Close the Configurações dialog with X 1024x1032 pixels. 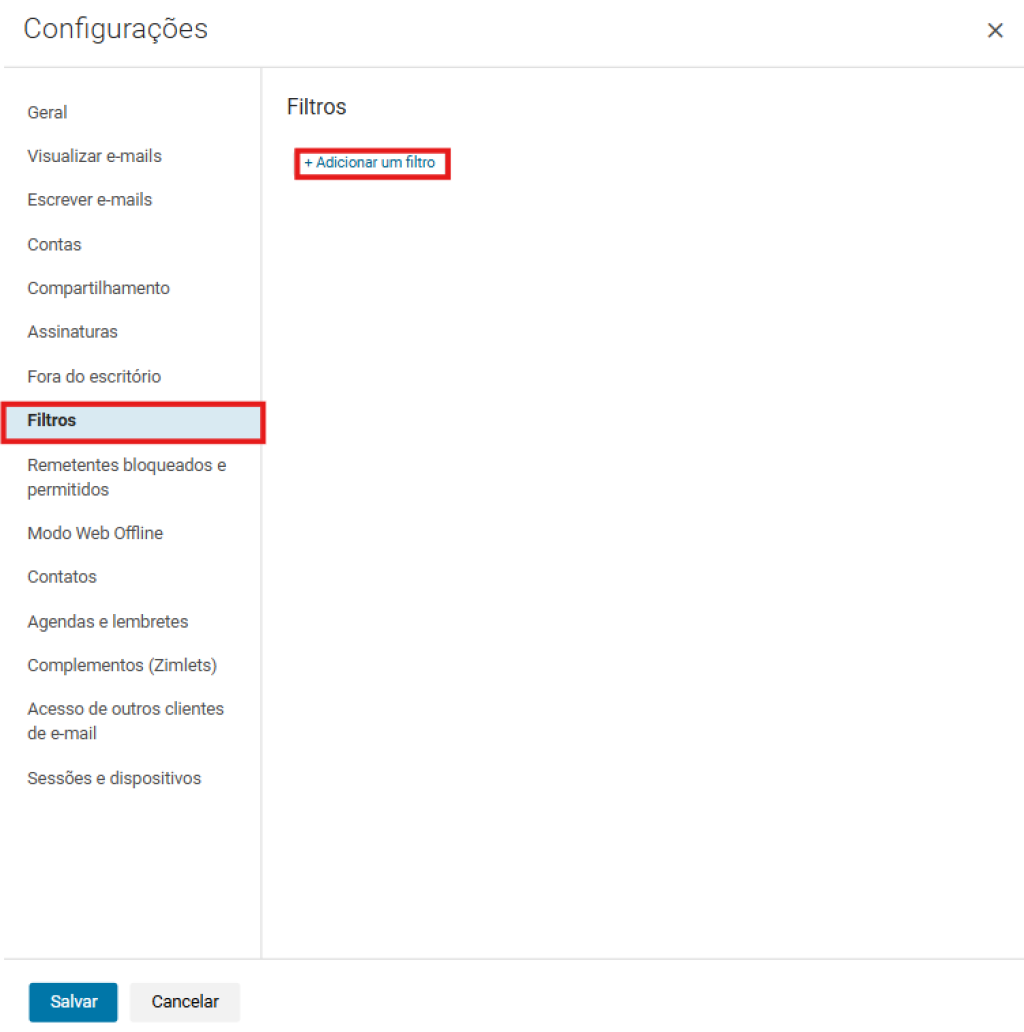(x=995, y=31)
